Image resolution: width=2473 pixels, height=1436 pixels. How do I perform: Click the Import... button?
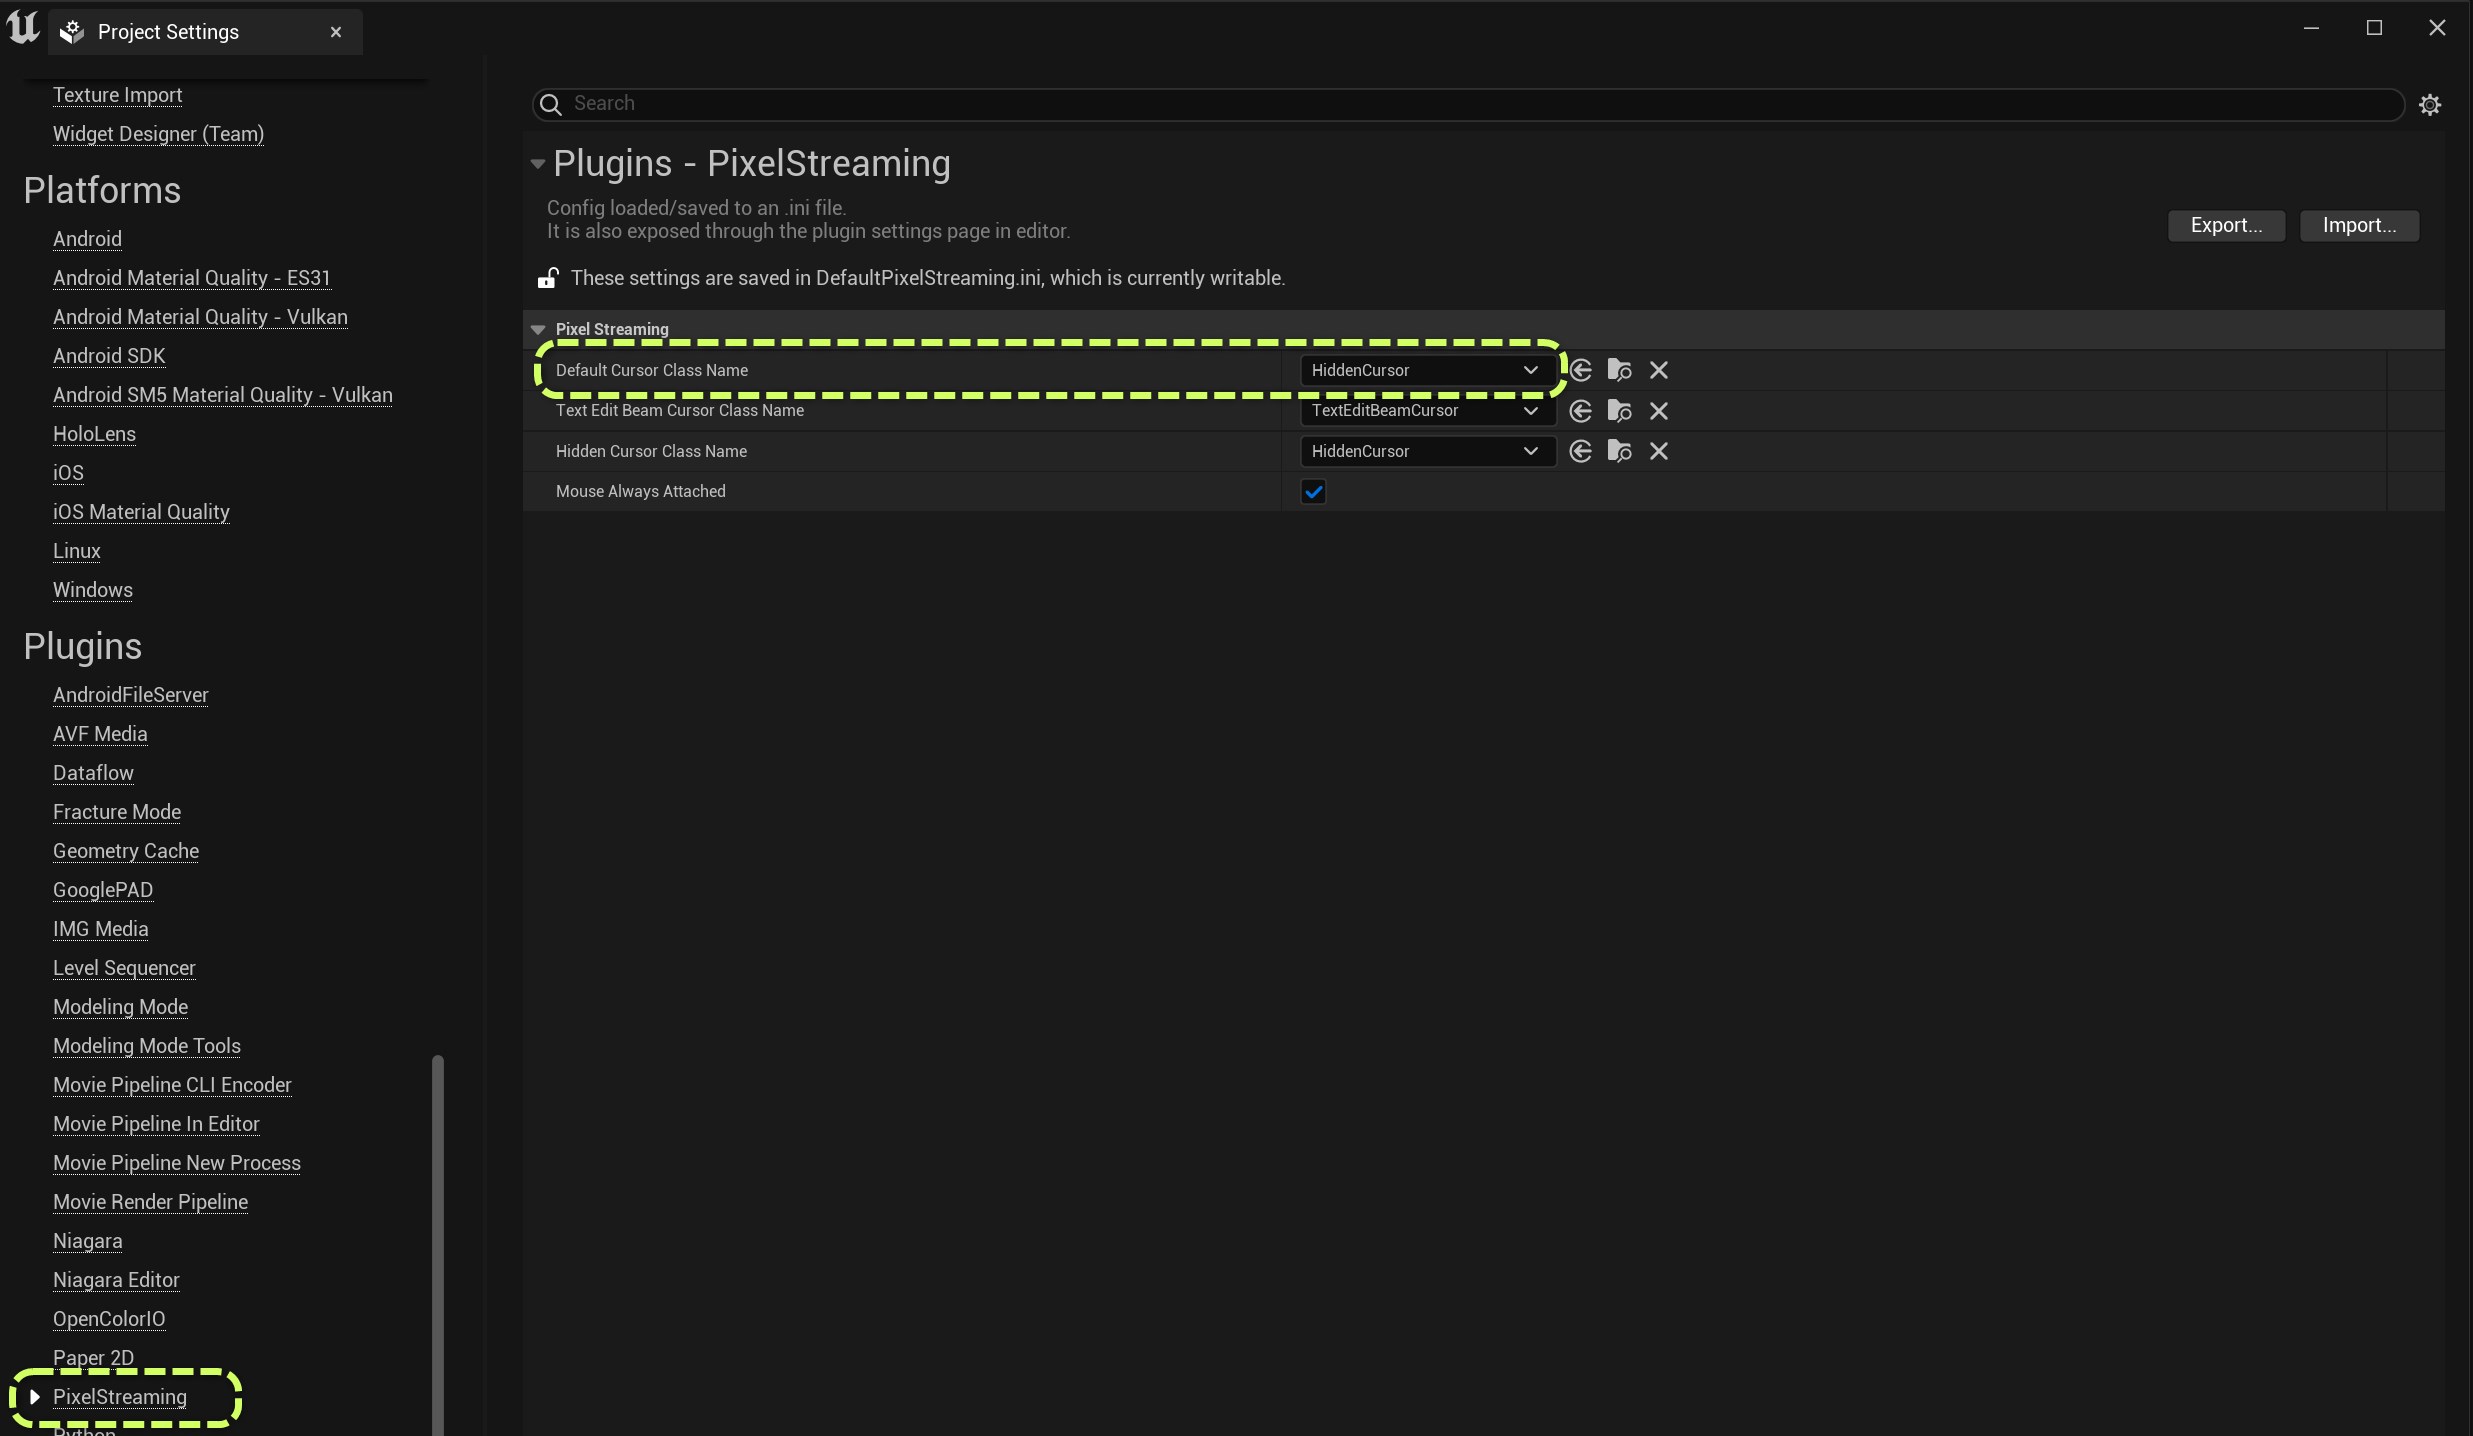2359,225
